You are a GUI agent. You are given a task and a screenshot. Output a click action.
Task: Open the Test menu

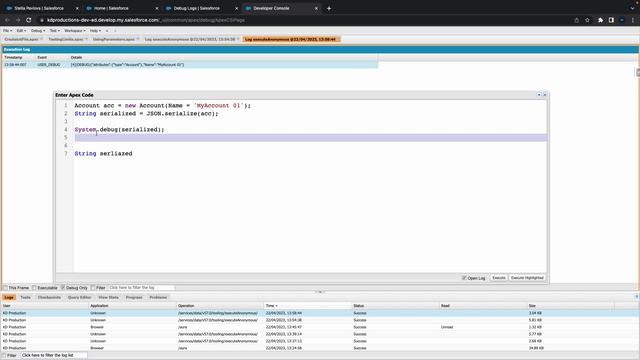(x=54, y=31)
